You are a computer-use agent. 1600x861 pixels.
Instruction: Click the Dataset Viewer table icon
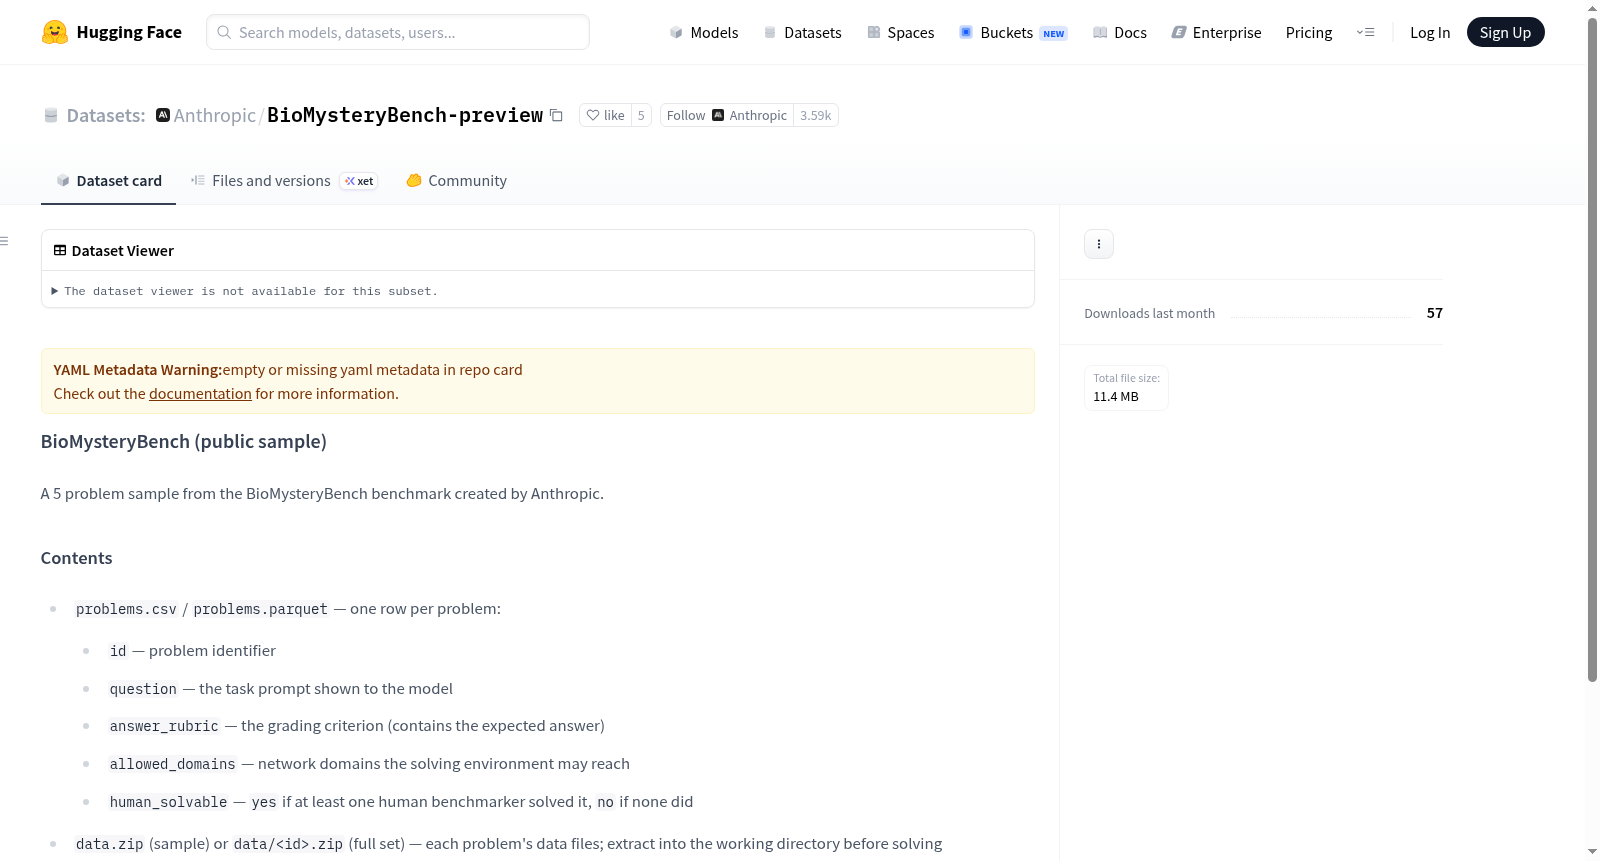(x=60, y=251)
